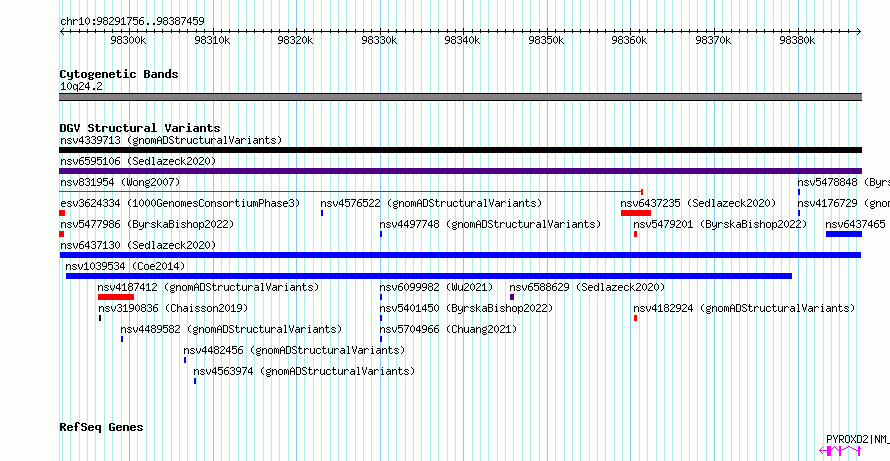Open the nsv5478848 variant label
This screenshot has height=461, width=890.
point(843,182)
